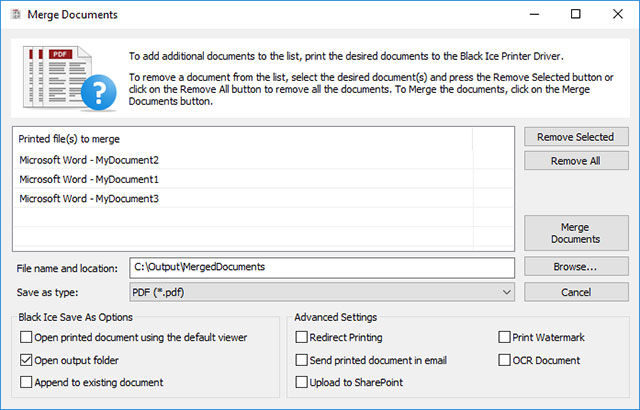Viewport: 640px width, 410px height.
Task: Click the Remove Selected button
Action: [576, 137]
